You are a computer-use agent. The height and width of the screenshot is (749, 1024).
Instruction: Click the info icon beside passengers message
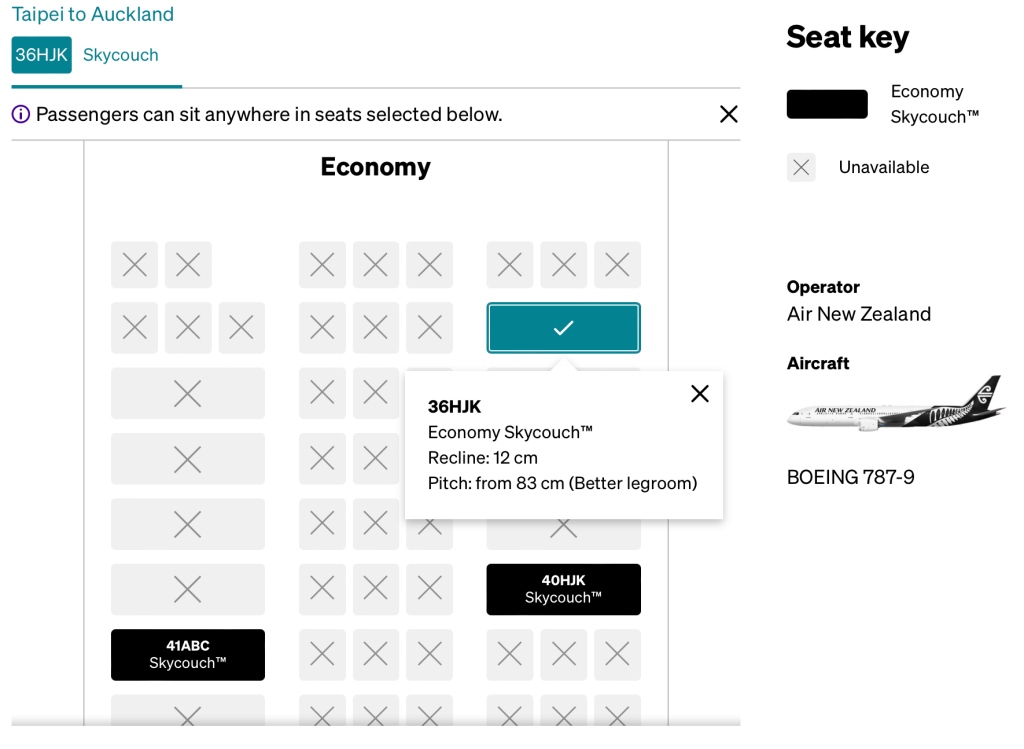21,114
